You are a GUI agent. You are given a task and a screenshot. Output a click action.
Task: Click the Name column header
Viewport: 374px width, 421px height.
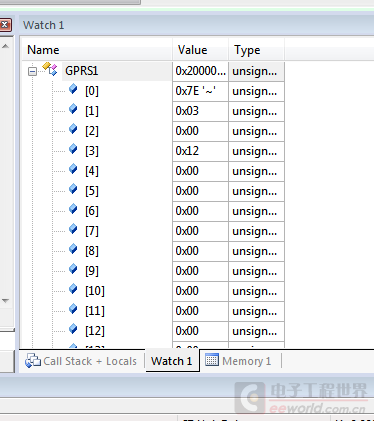click(x=97, y=50)
